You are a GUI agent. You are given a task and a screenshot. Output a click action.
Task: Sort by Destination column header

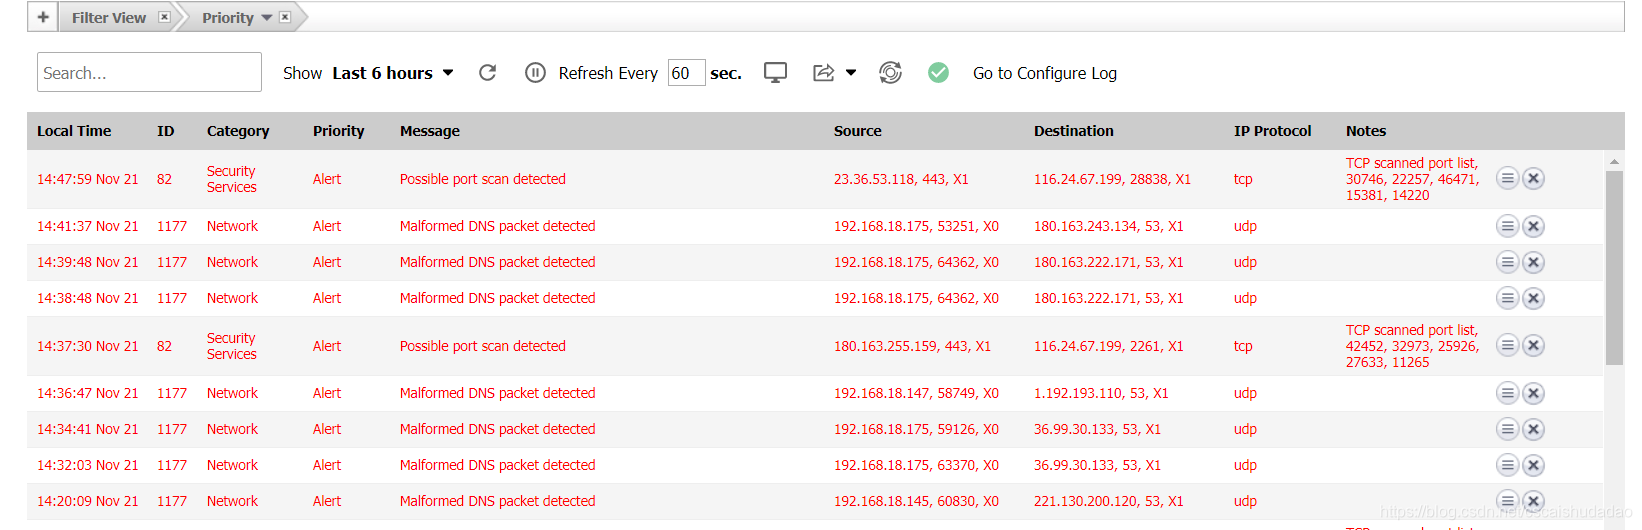pos(1074,131)
